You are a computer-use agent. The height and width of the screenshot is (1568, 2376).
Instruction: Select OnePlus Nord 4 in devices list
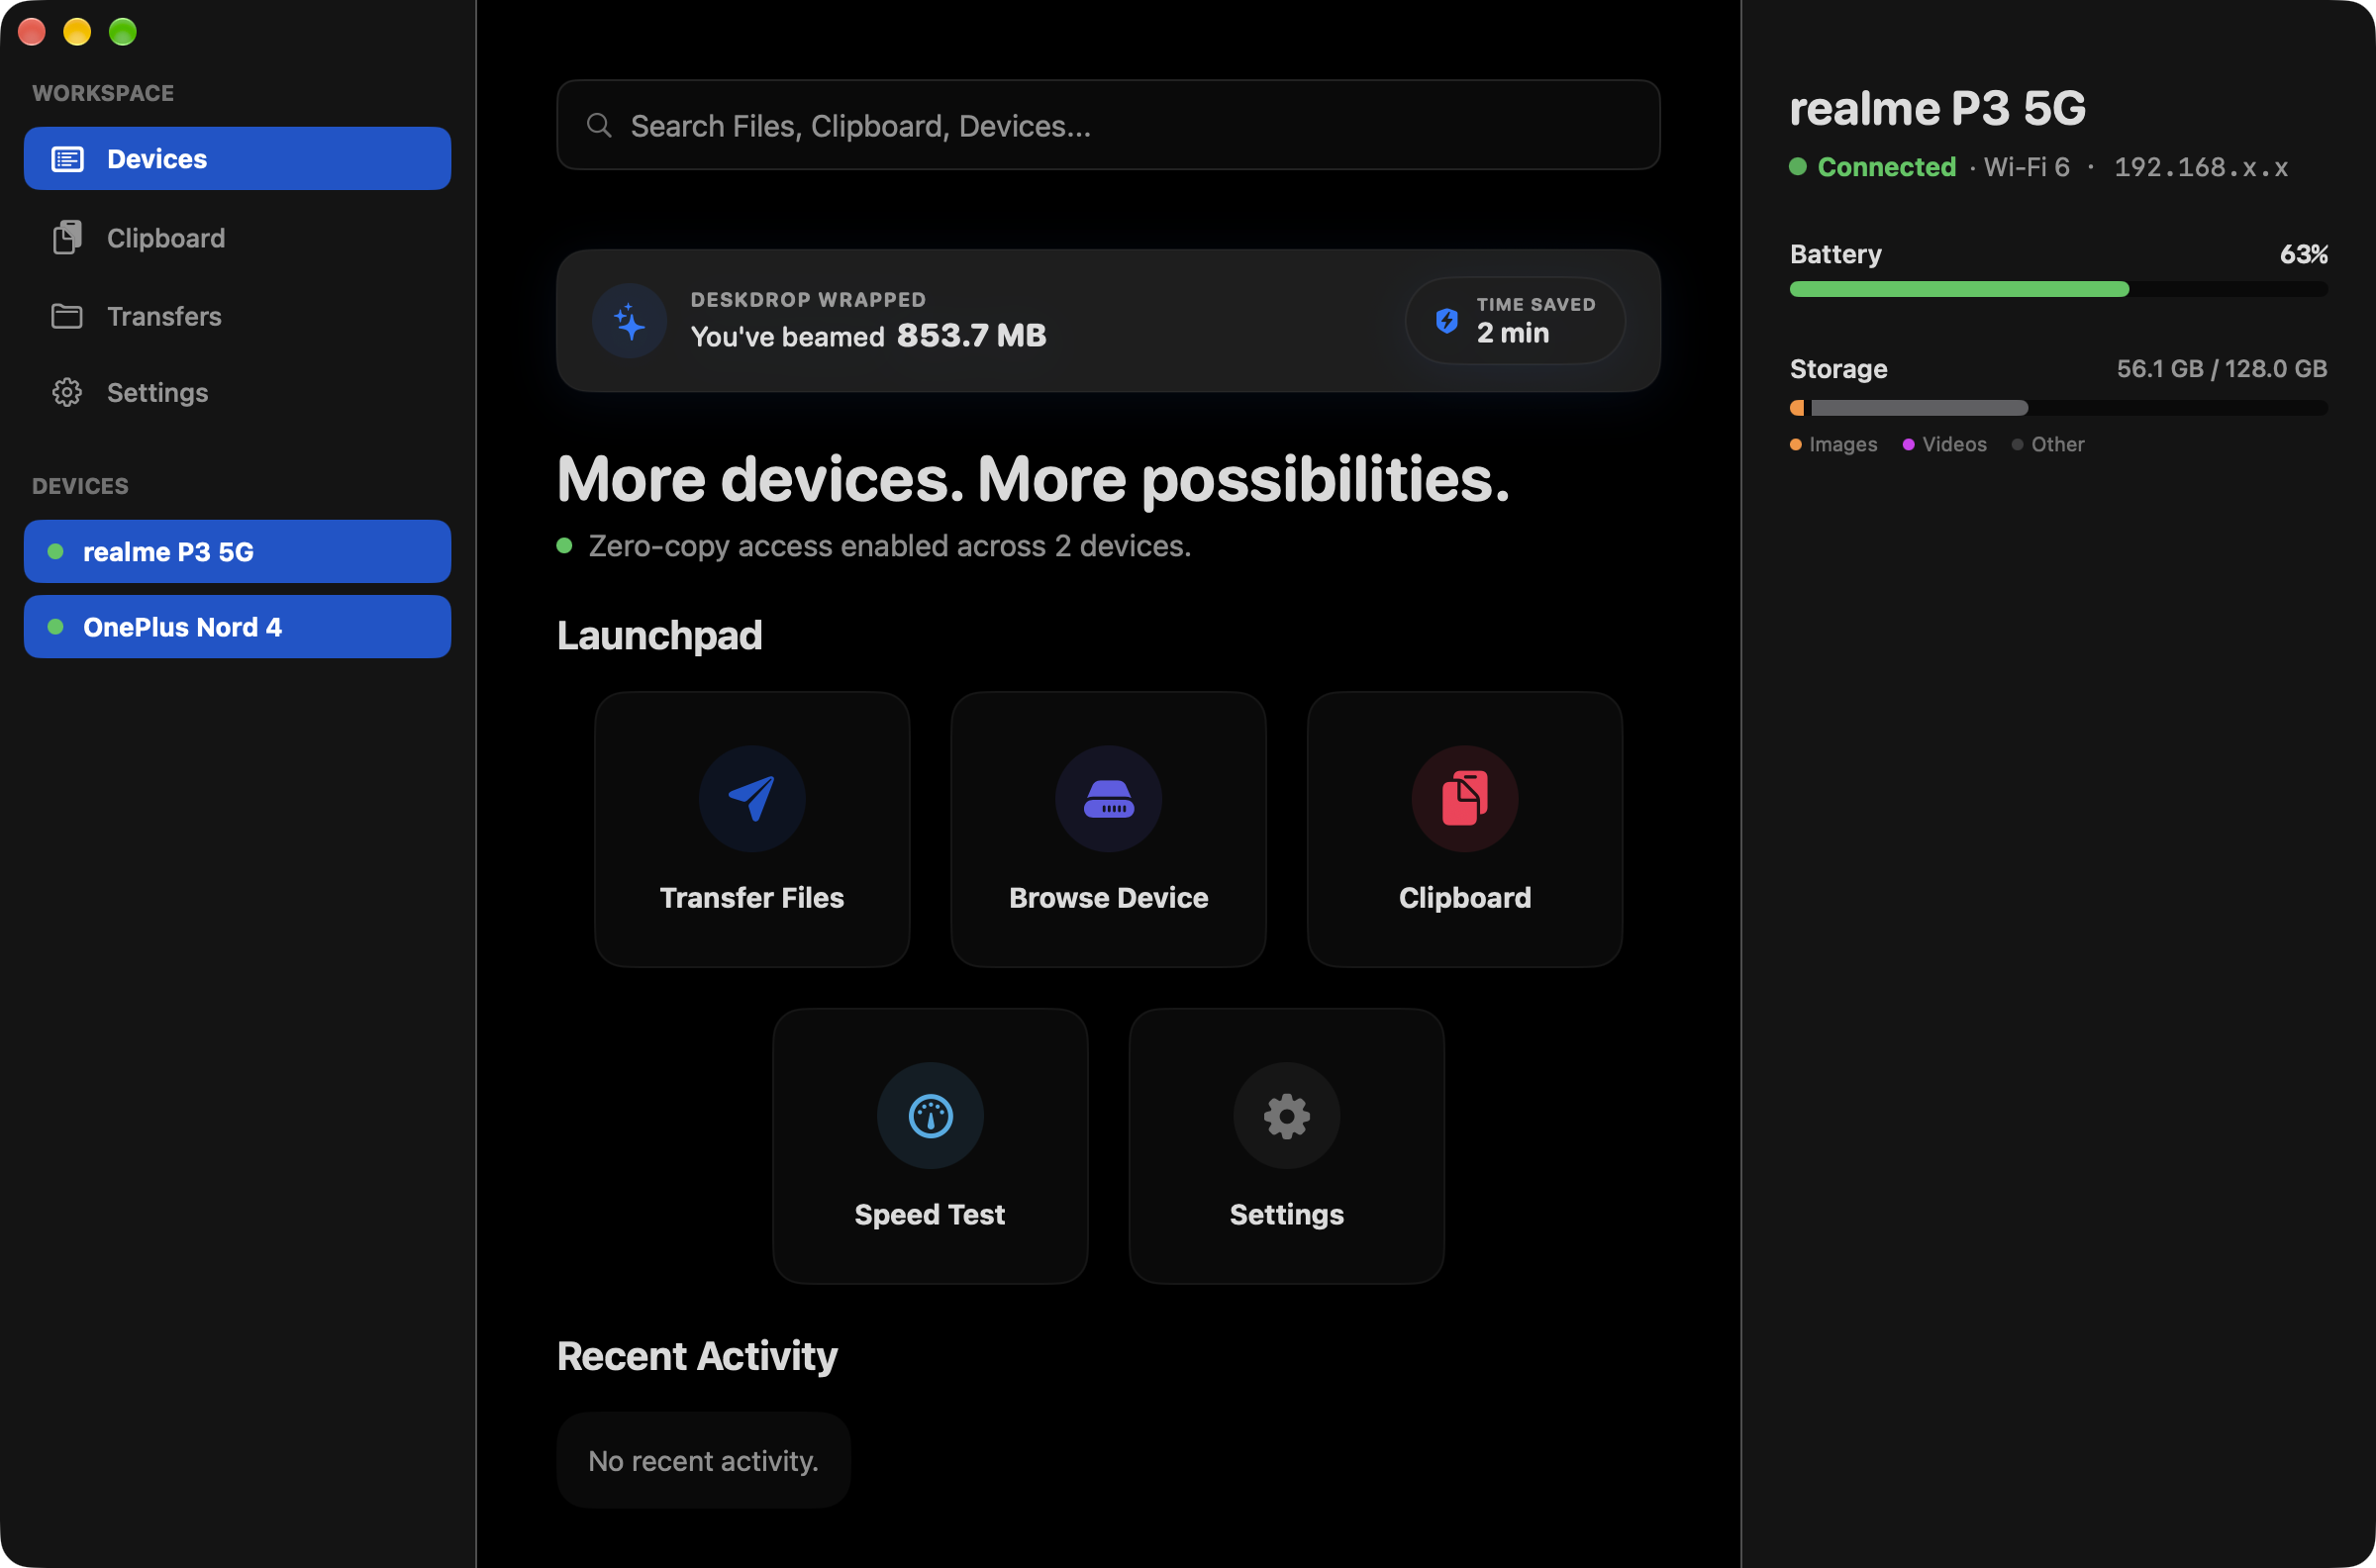[237, 626]
